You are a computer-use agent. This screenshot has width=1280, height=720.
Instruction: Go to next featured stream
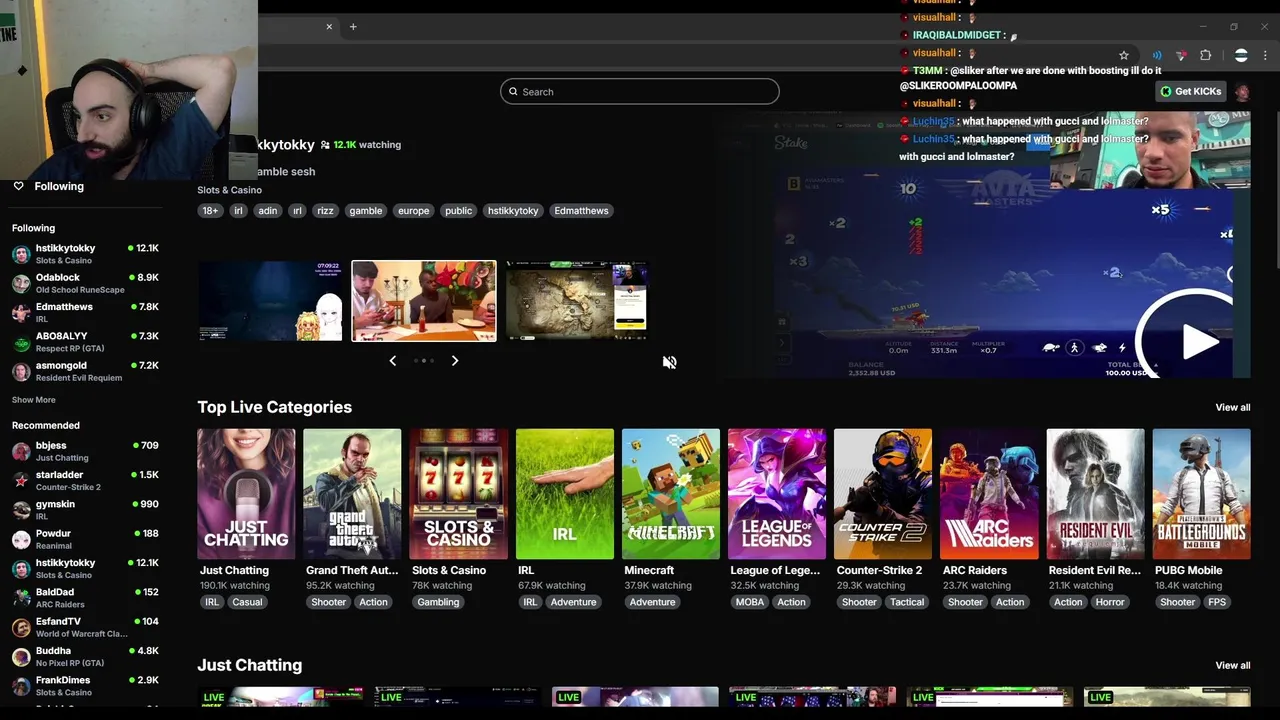(455, 361)
